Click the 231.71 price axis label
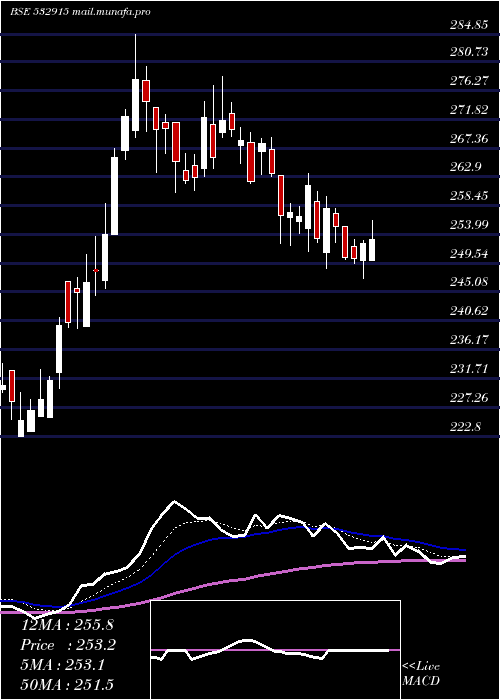 point(469,369)
